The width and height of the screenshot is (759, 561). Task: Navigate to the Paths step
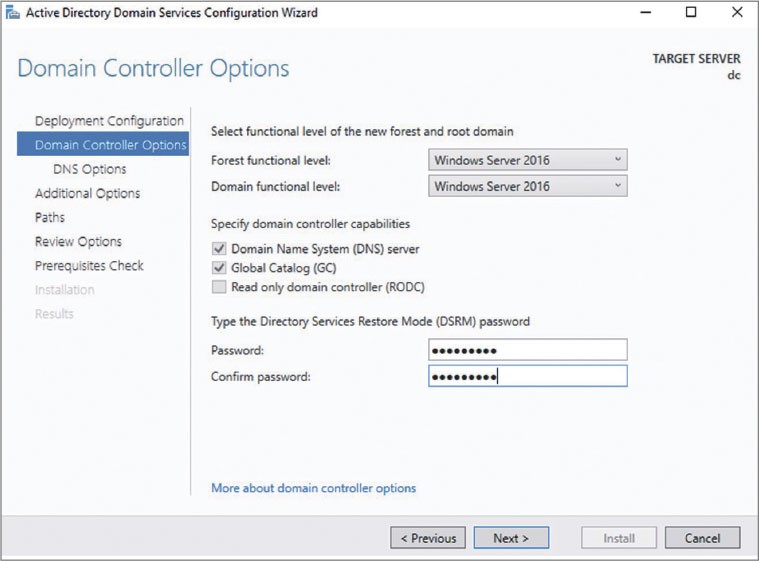[50, 217]
